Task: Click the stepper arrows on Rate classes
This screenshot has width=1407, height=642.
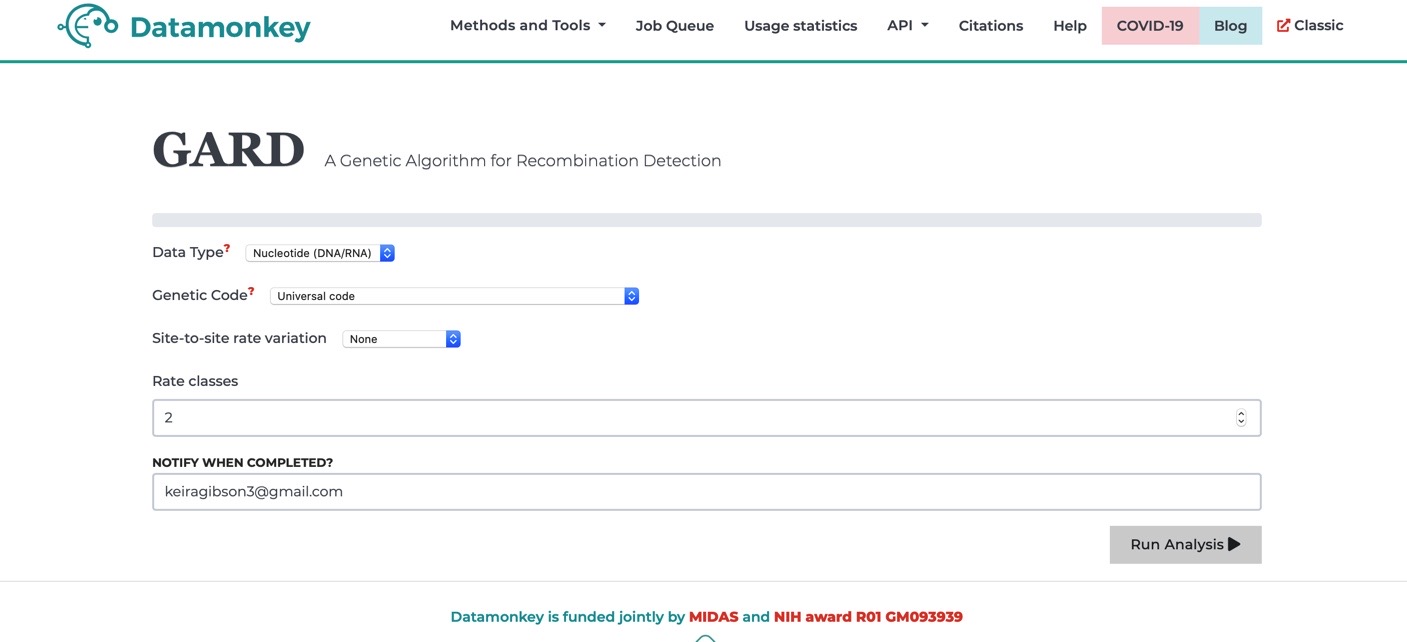Action: coord(1240,417)
